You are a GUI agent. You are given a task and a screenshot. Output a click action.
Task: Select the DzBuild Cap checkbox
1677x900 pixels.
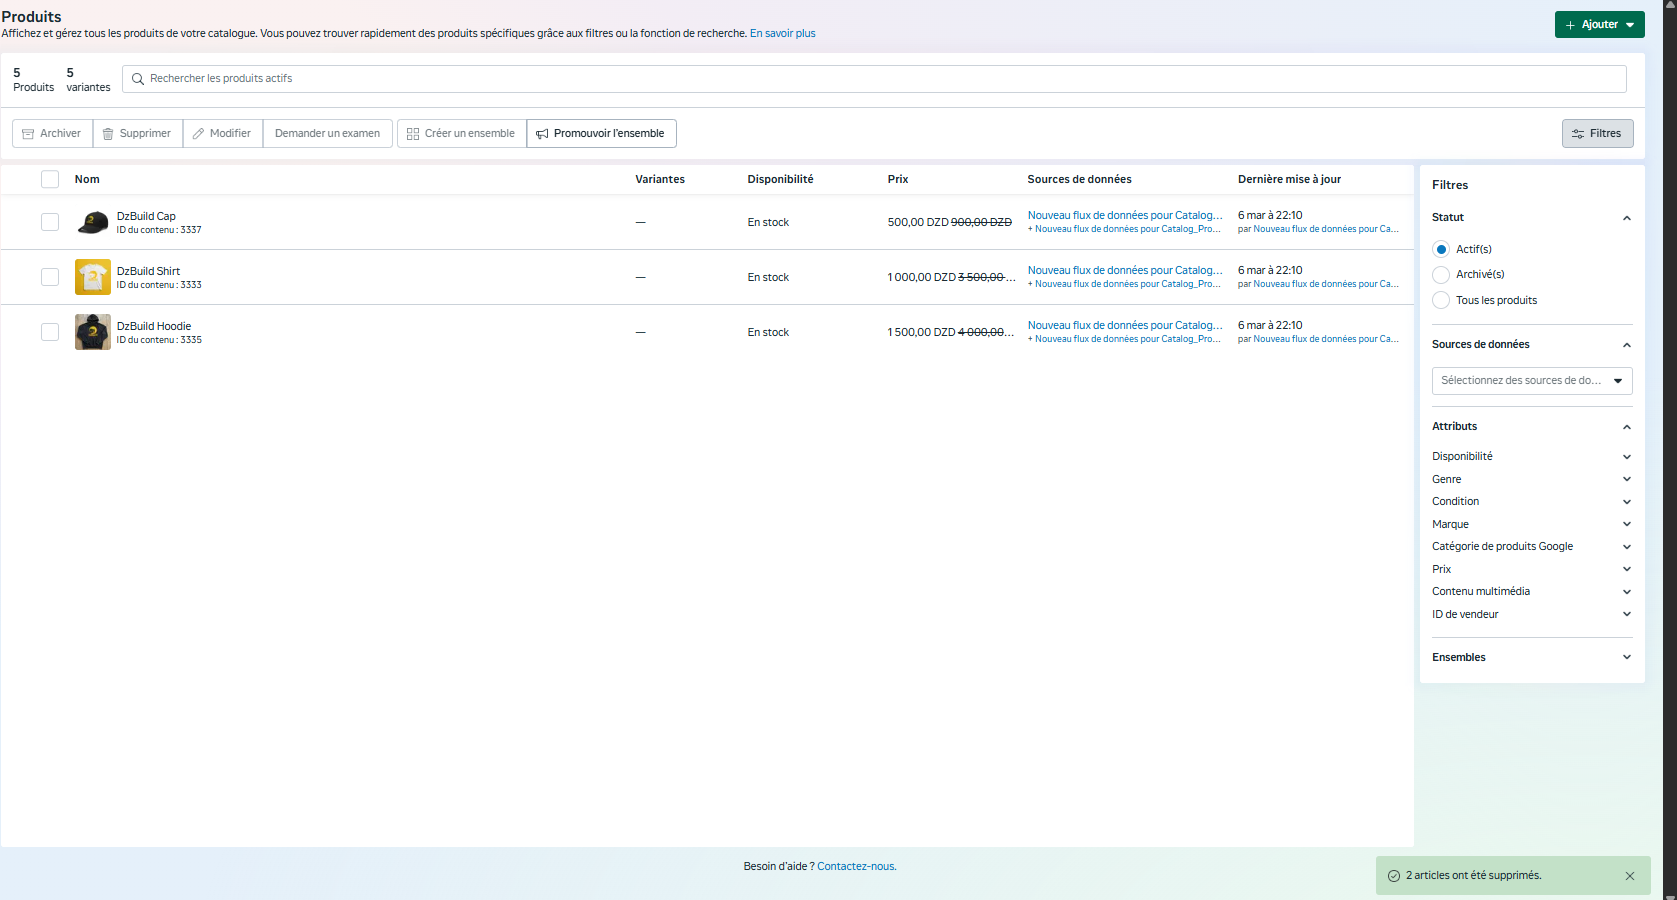[x=50, y=222]
